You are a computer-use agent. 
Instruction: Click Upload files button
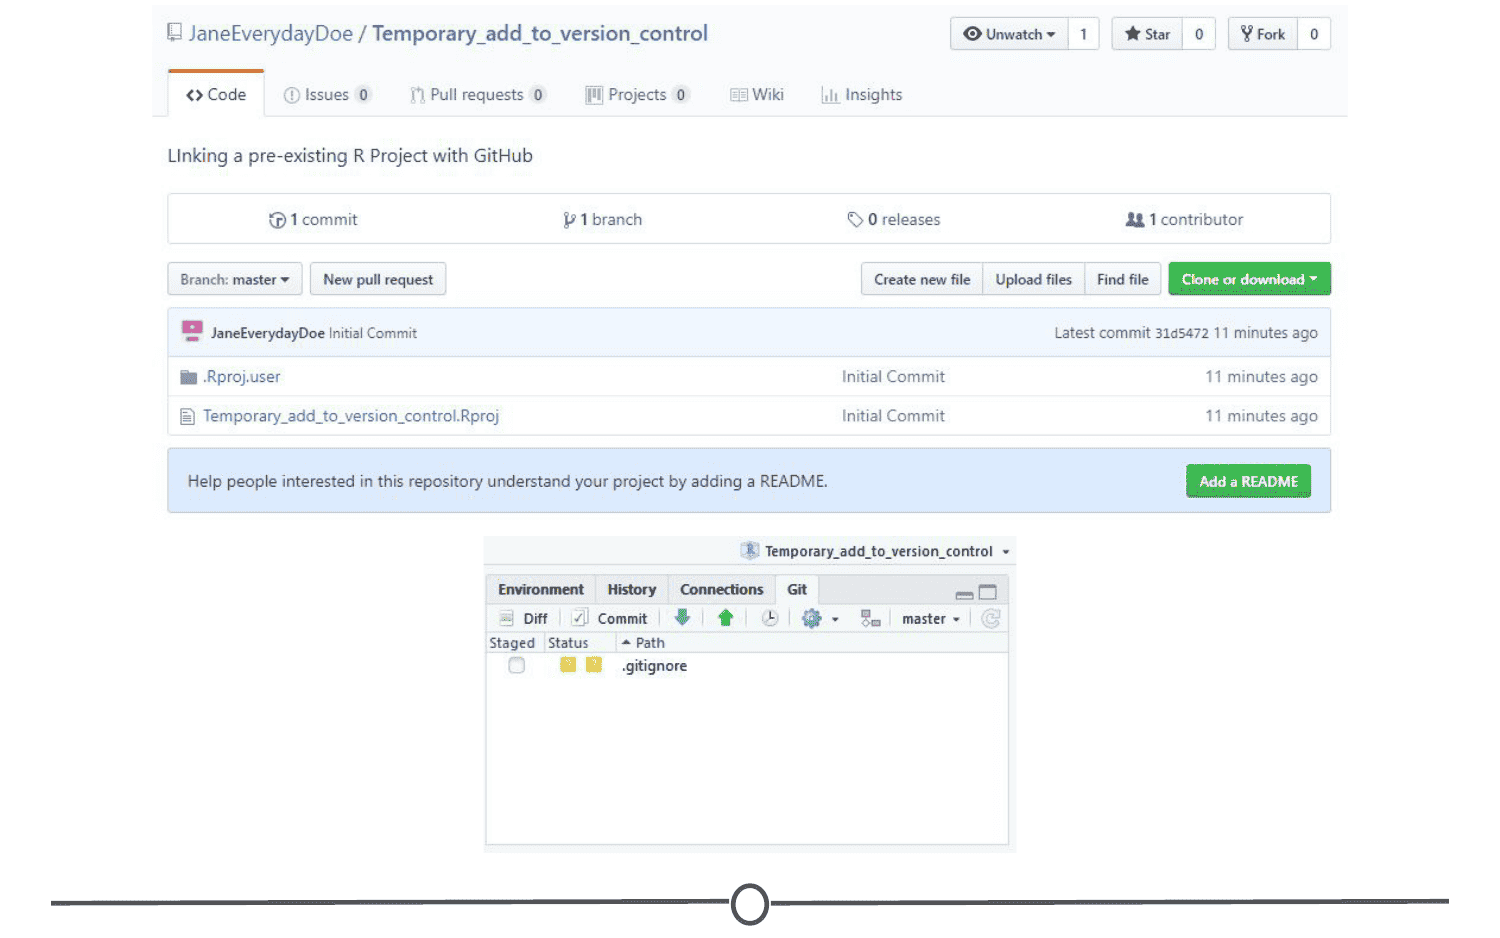[1034, 279]
